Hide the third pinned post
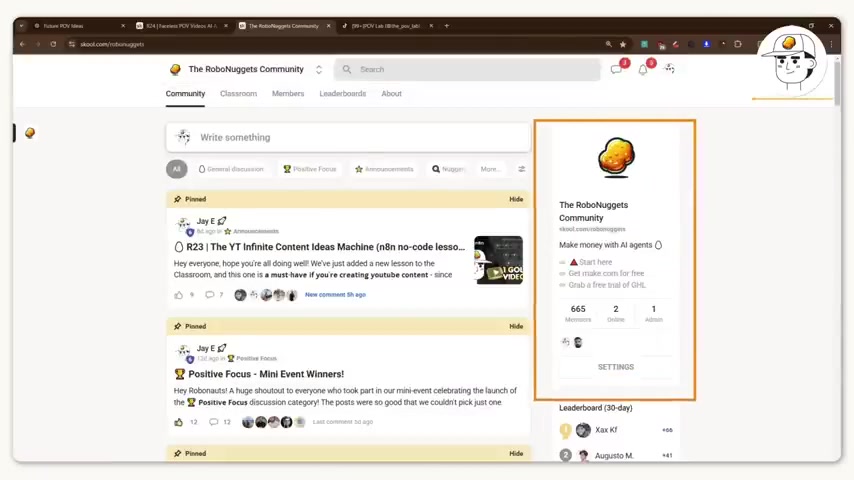The height and width of the screenshot is (480, 854). pos(516,453)
